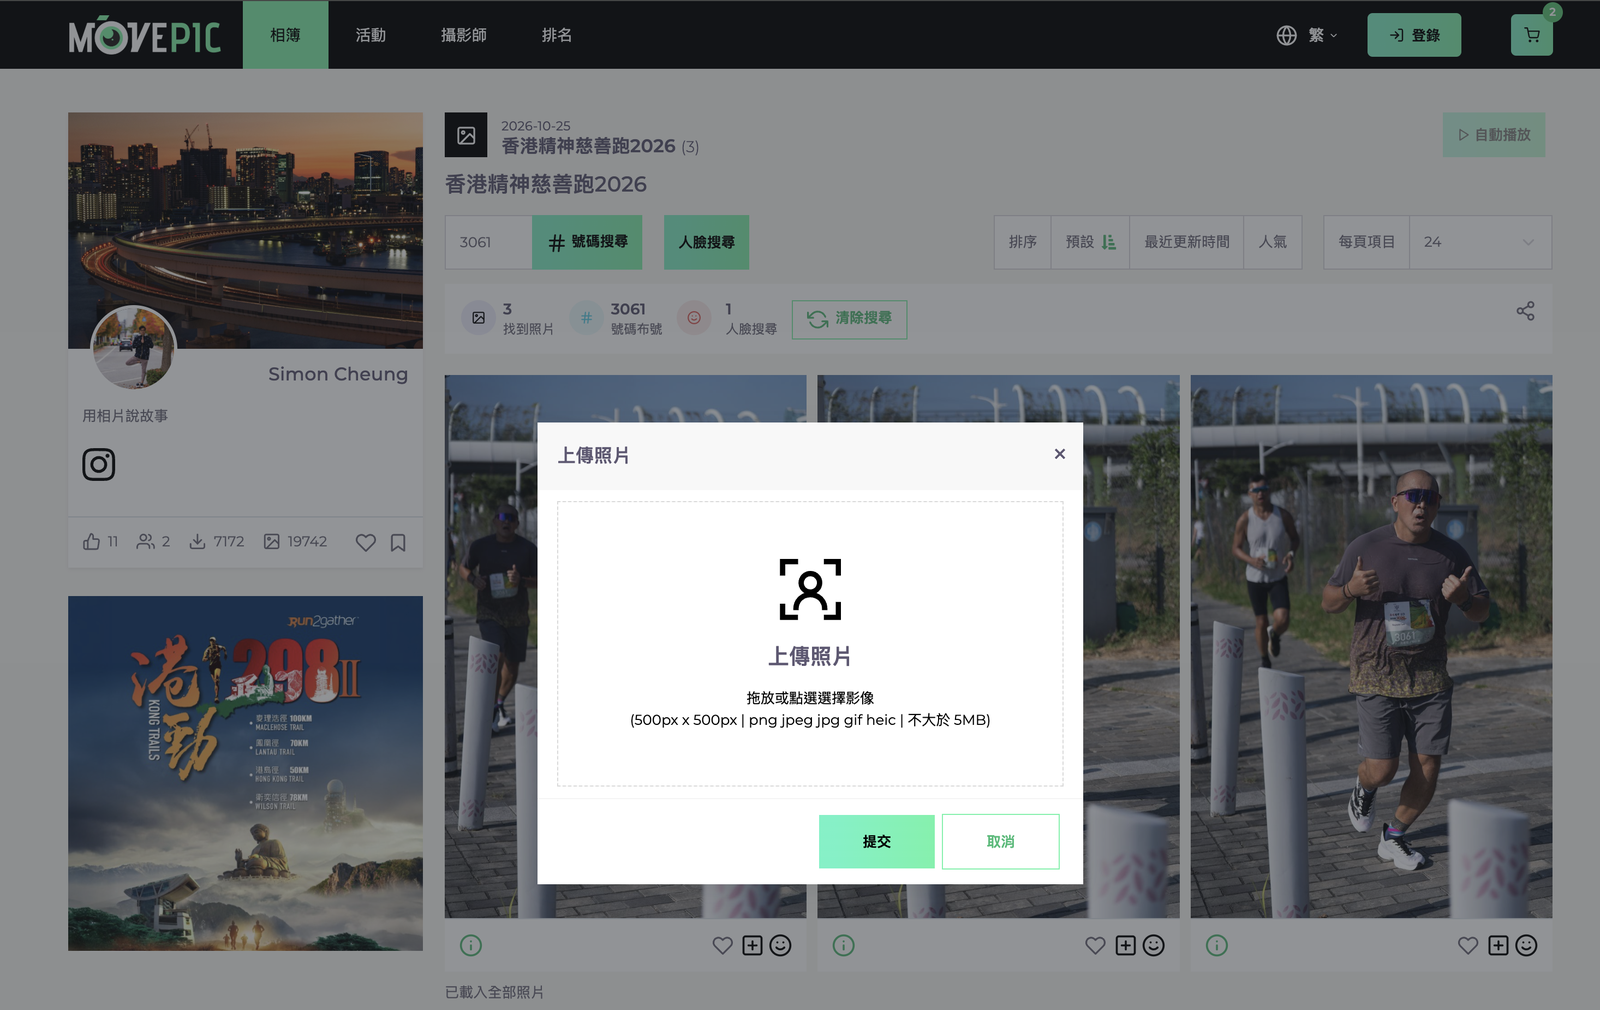Click the 自動播放 autoplay button
This screenshot has width=1600, height=1010.
[x=1494, y=135]
